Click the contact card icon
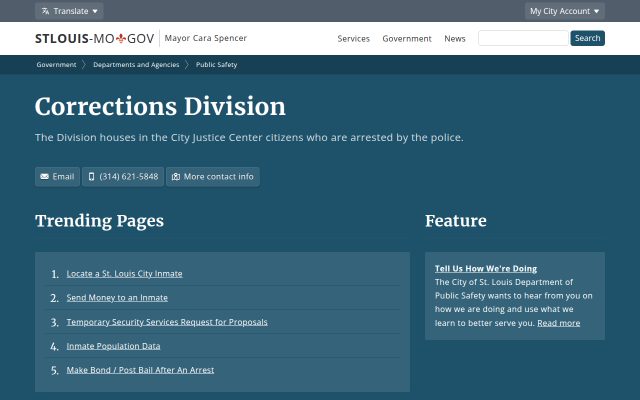The height and width of the screenshot is (400, 640). tap(176, 176)
